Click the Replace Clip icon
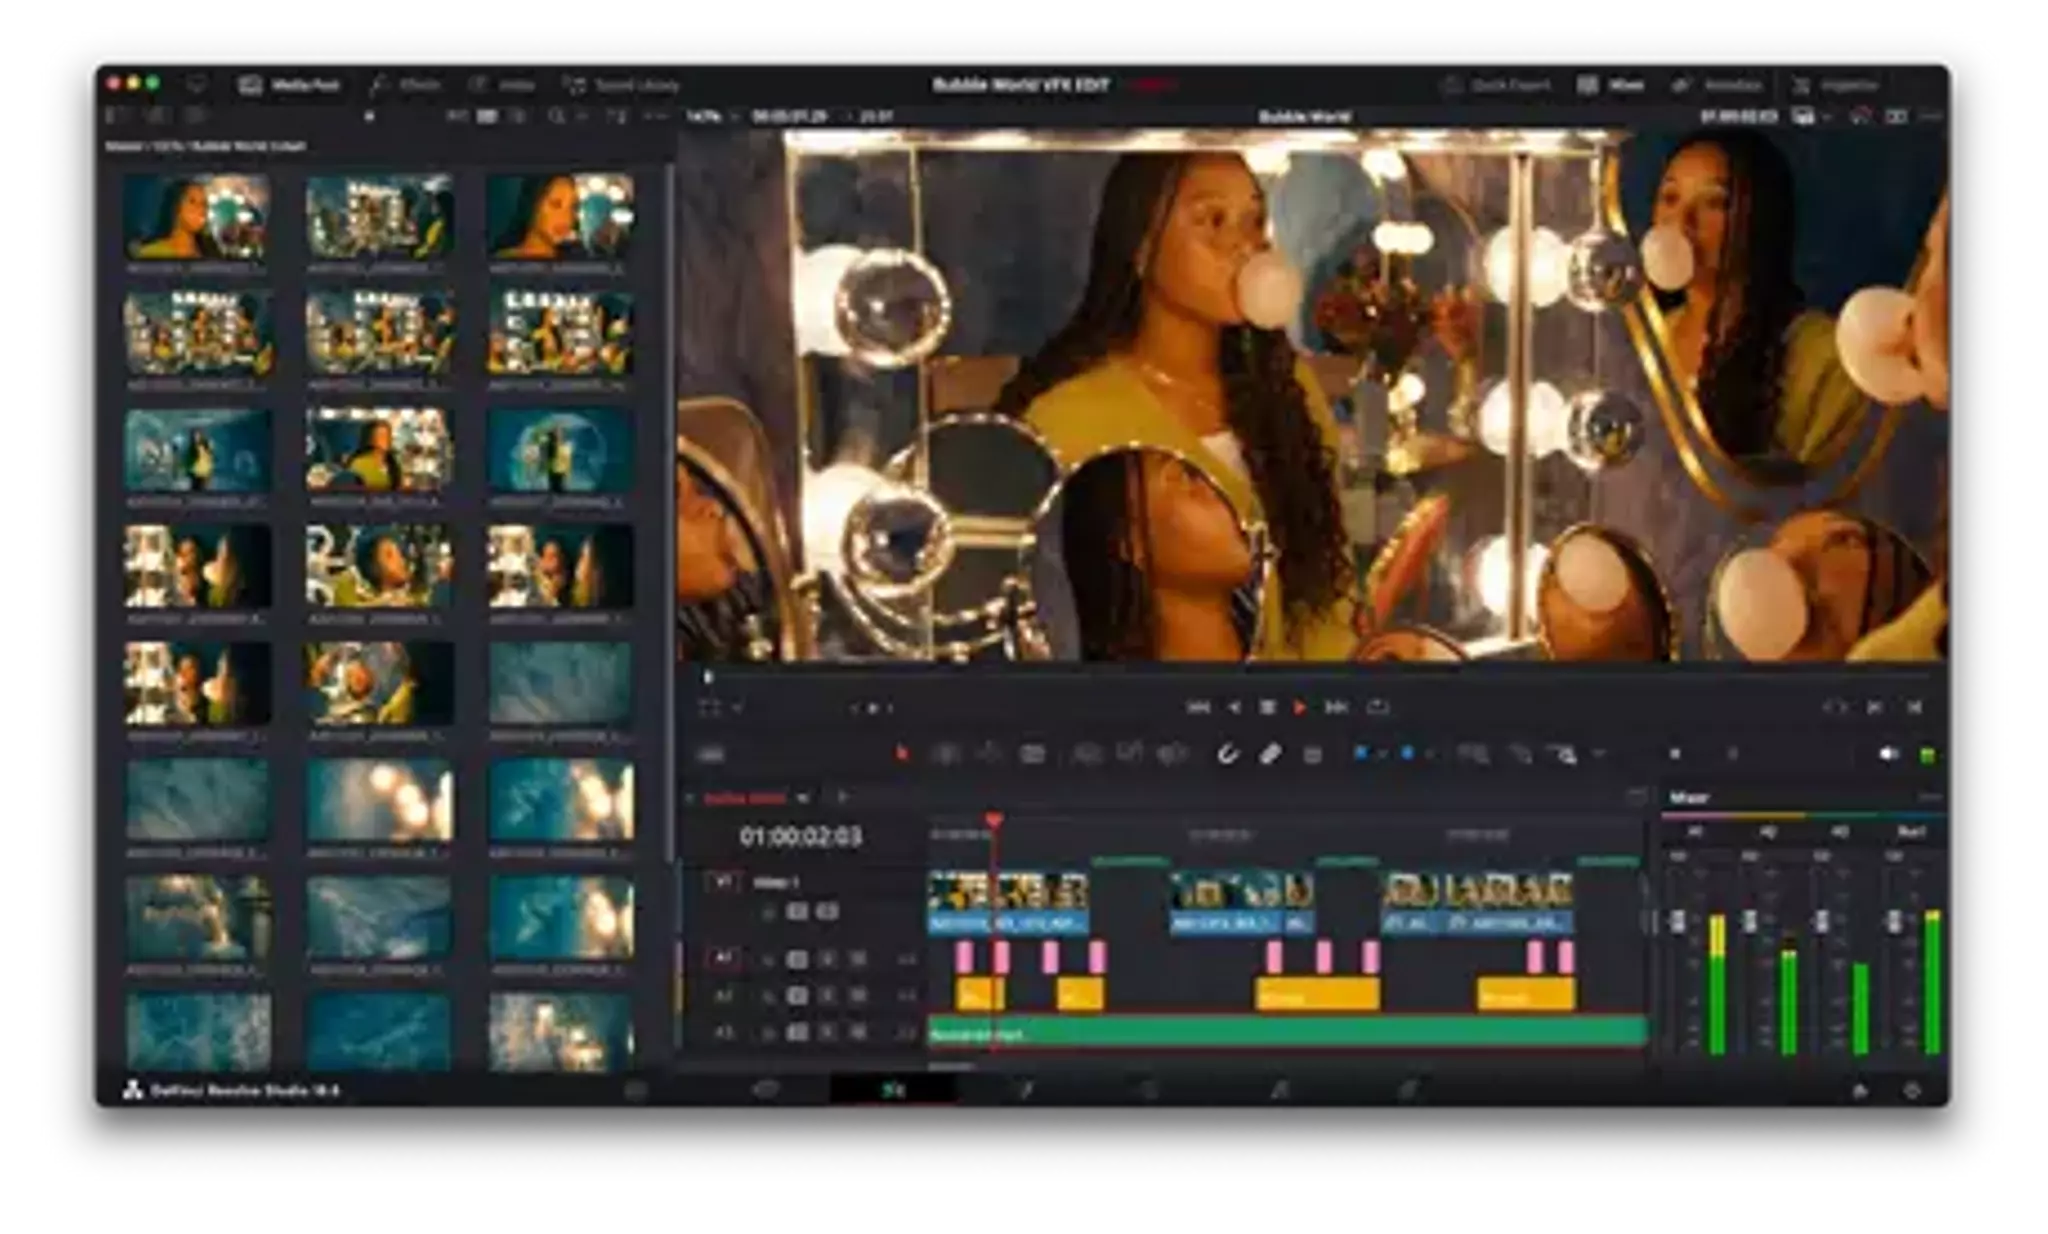This screenshot has width=2048, height=1234. click(x=1172, y=754)
